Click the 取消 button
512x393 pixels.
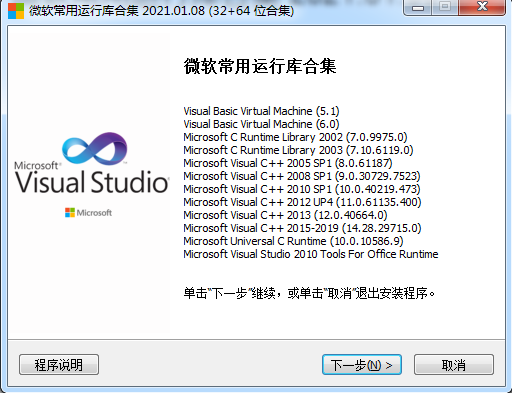pos(454,365)
